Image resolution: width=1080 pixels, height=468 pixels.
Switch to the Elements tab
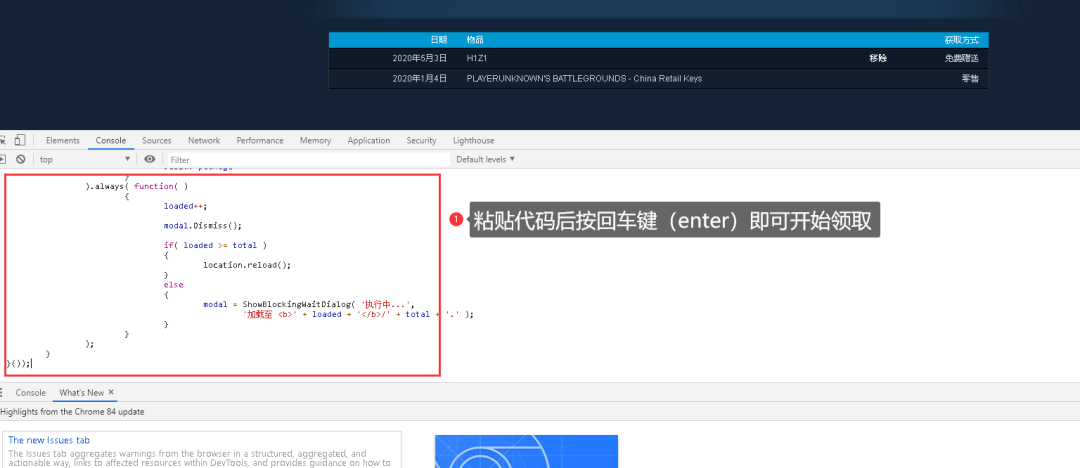(x=63, y=141)
